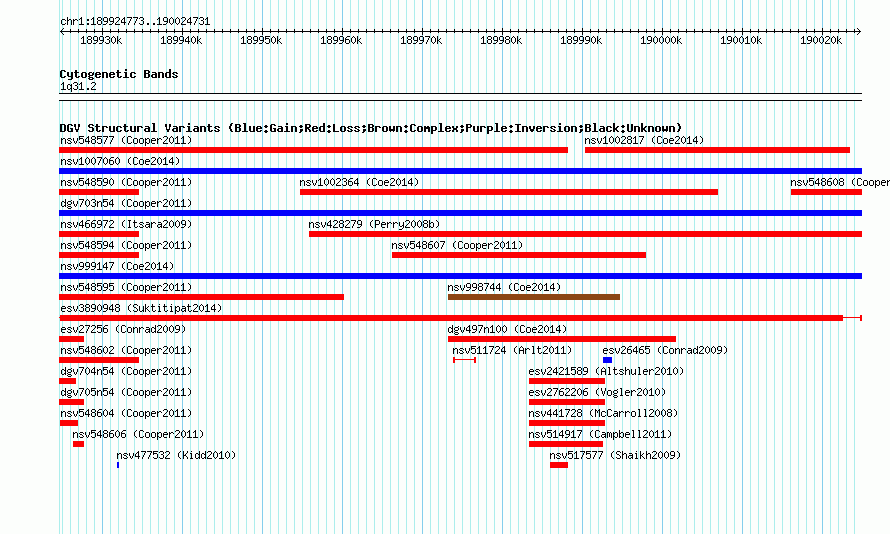Click nsv477532 (Kidd2010) label

point(176,455)
